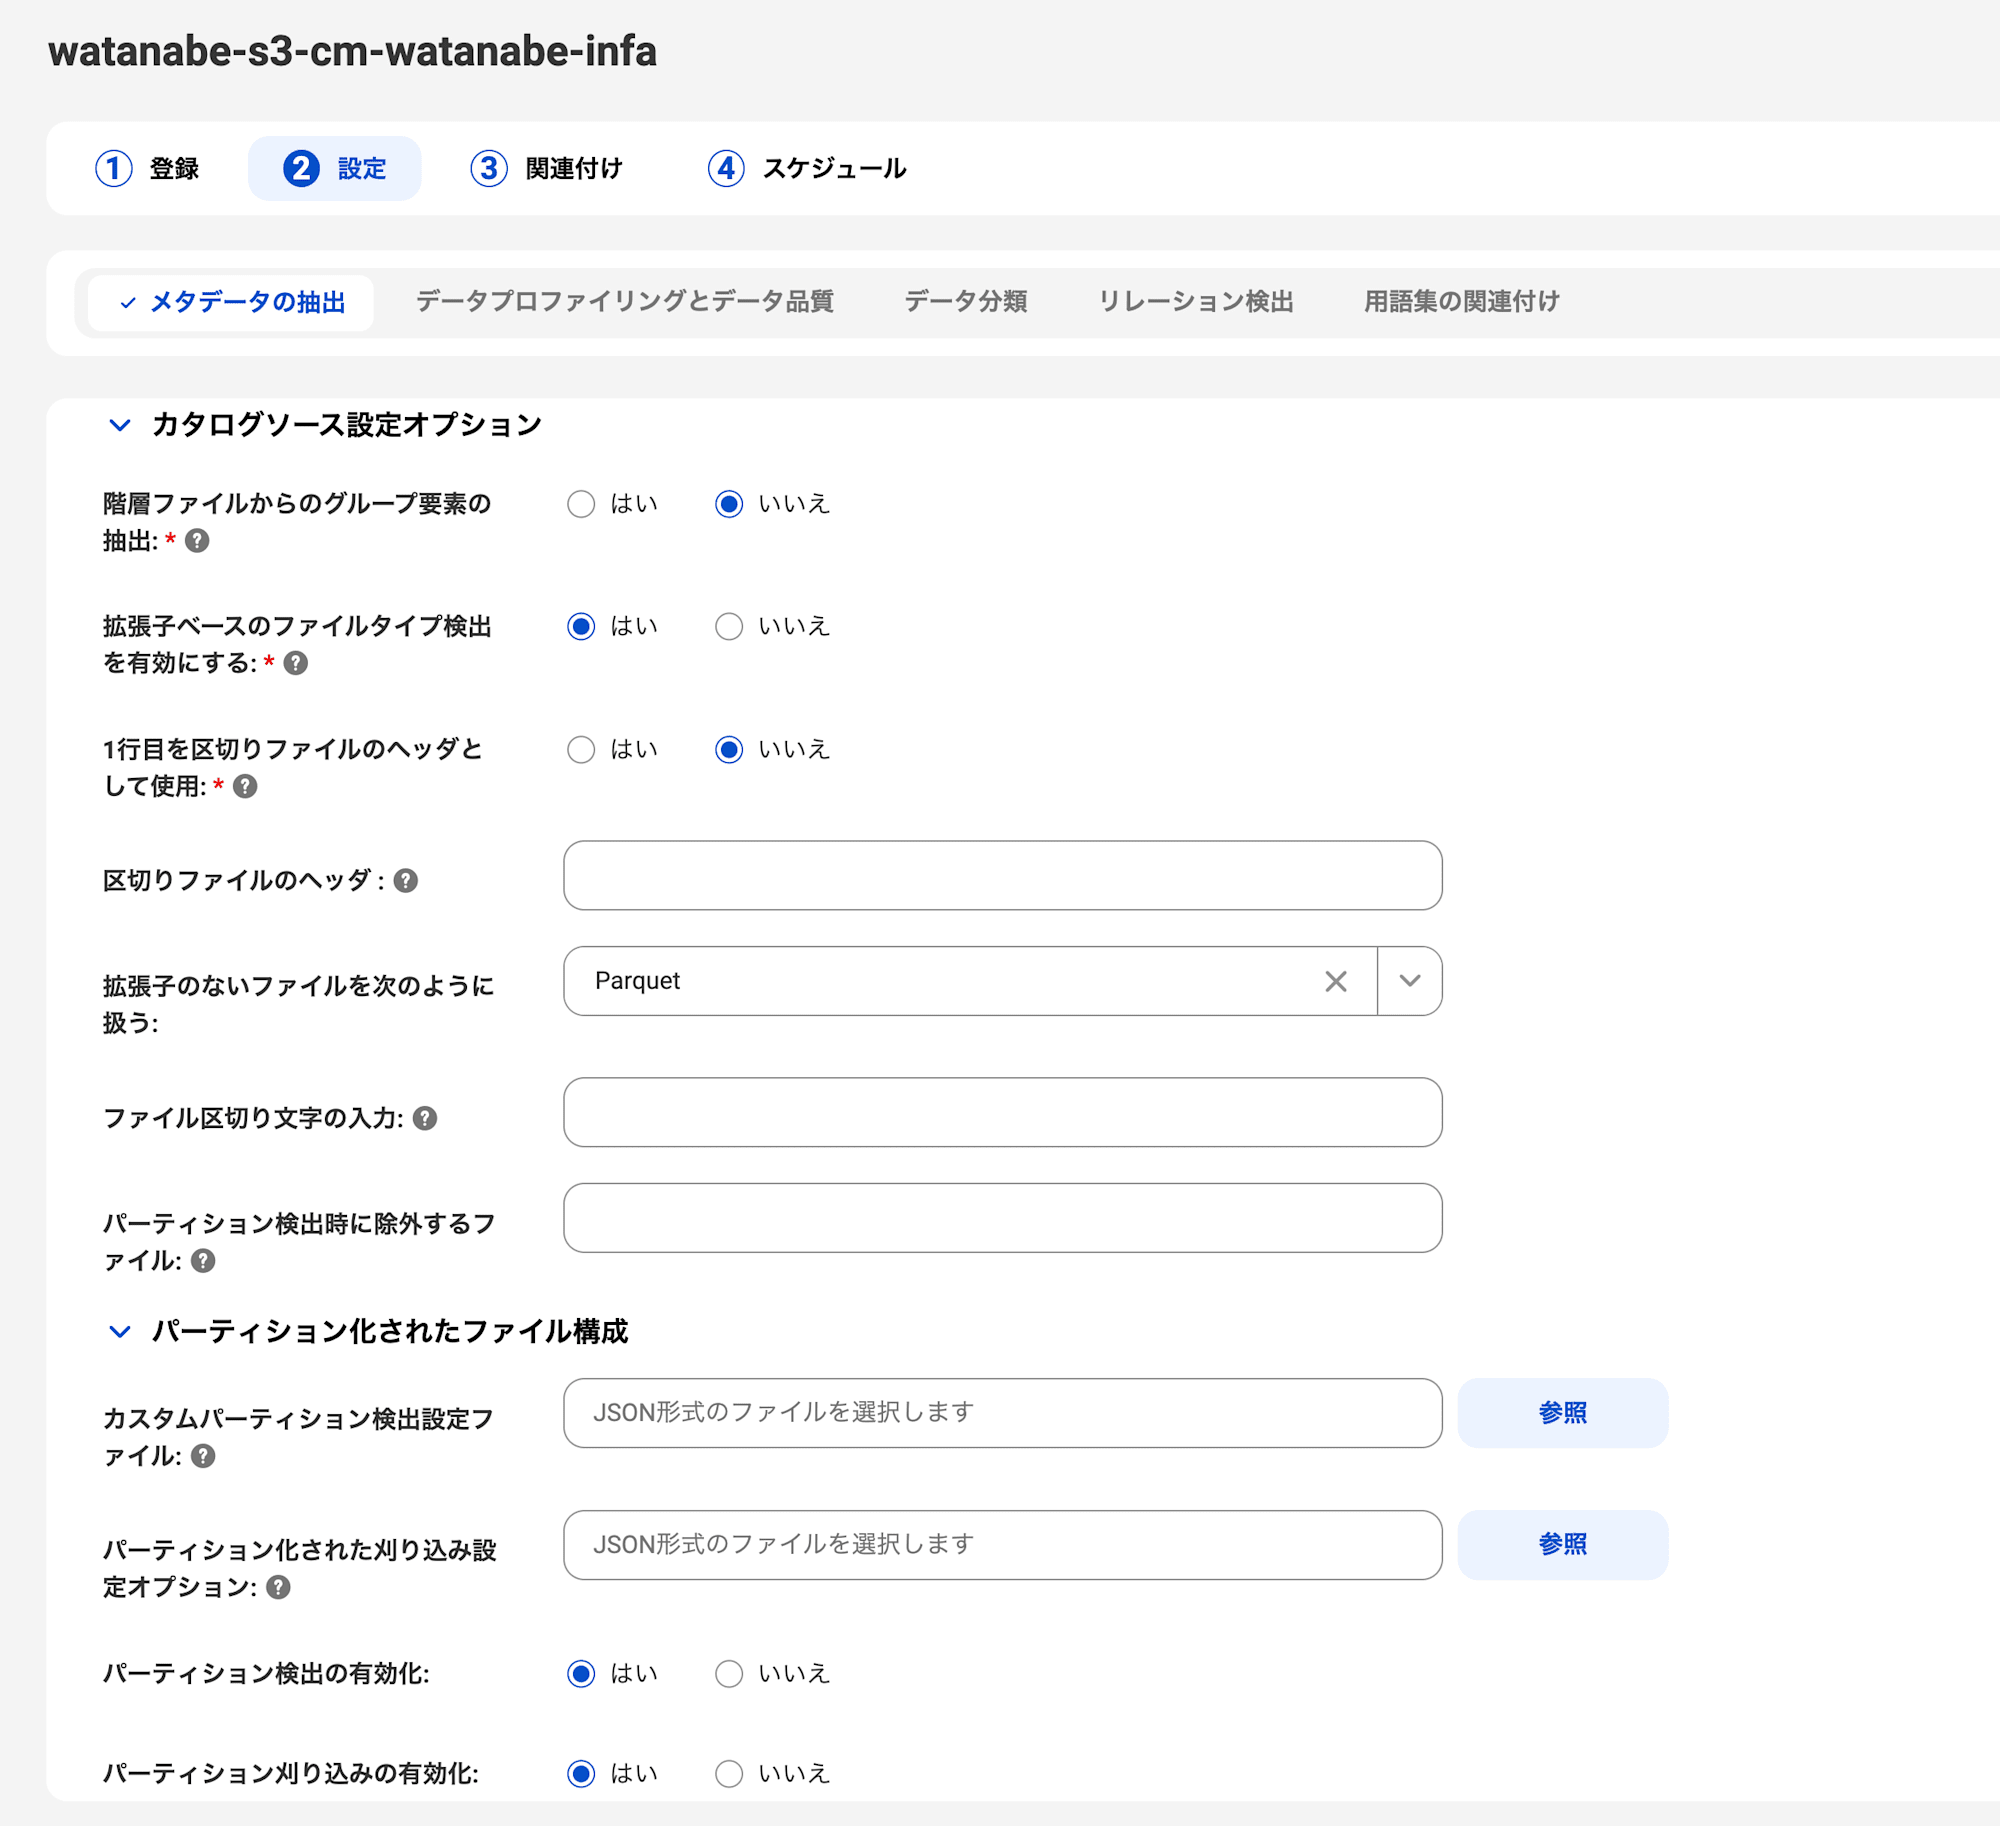Click the カスタムパーティション検出設定ファイル JSON file field
The height and width of the screenshot is (1826, 2000).
click(1003, 1413)
